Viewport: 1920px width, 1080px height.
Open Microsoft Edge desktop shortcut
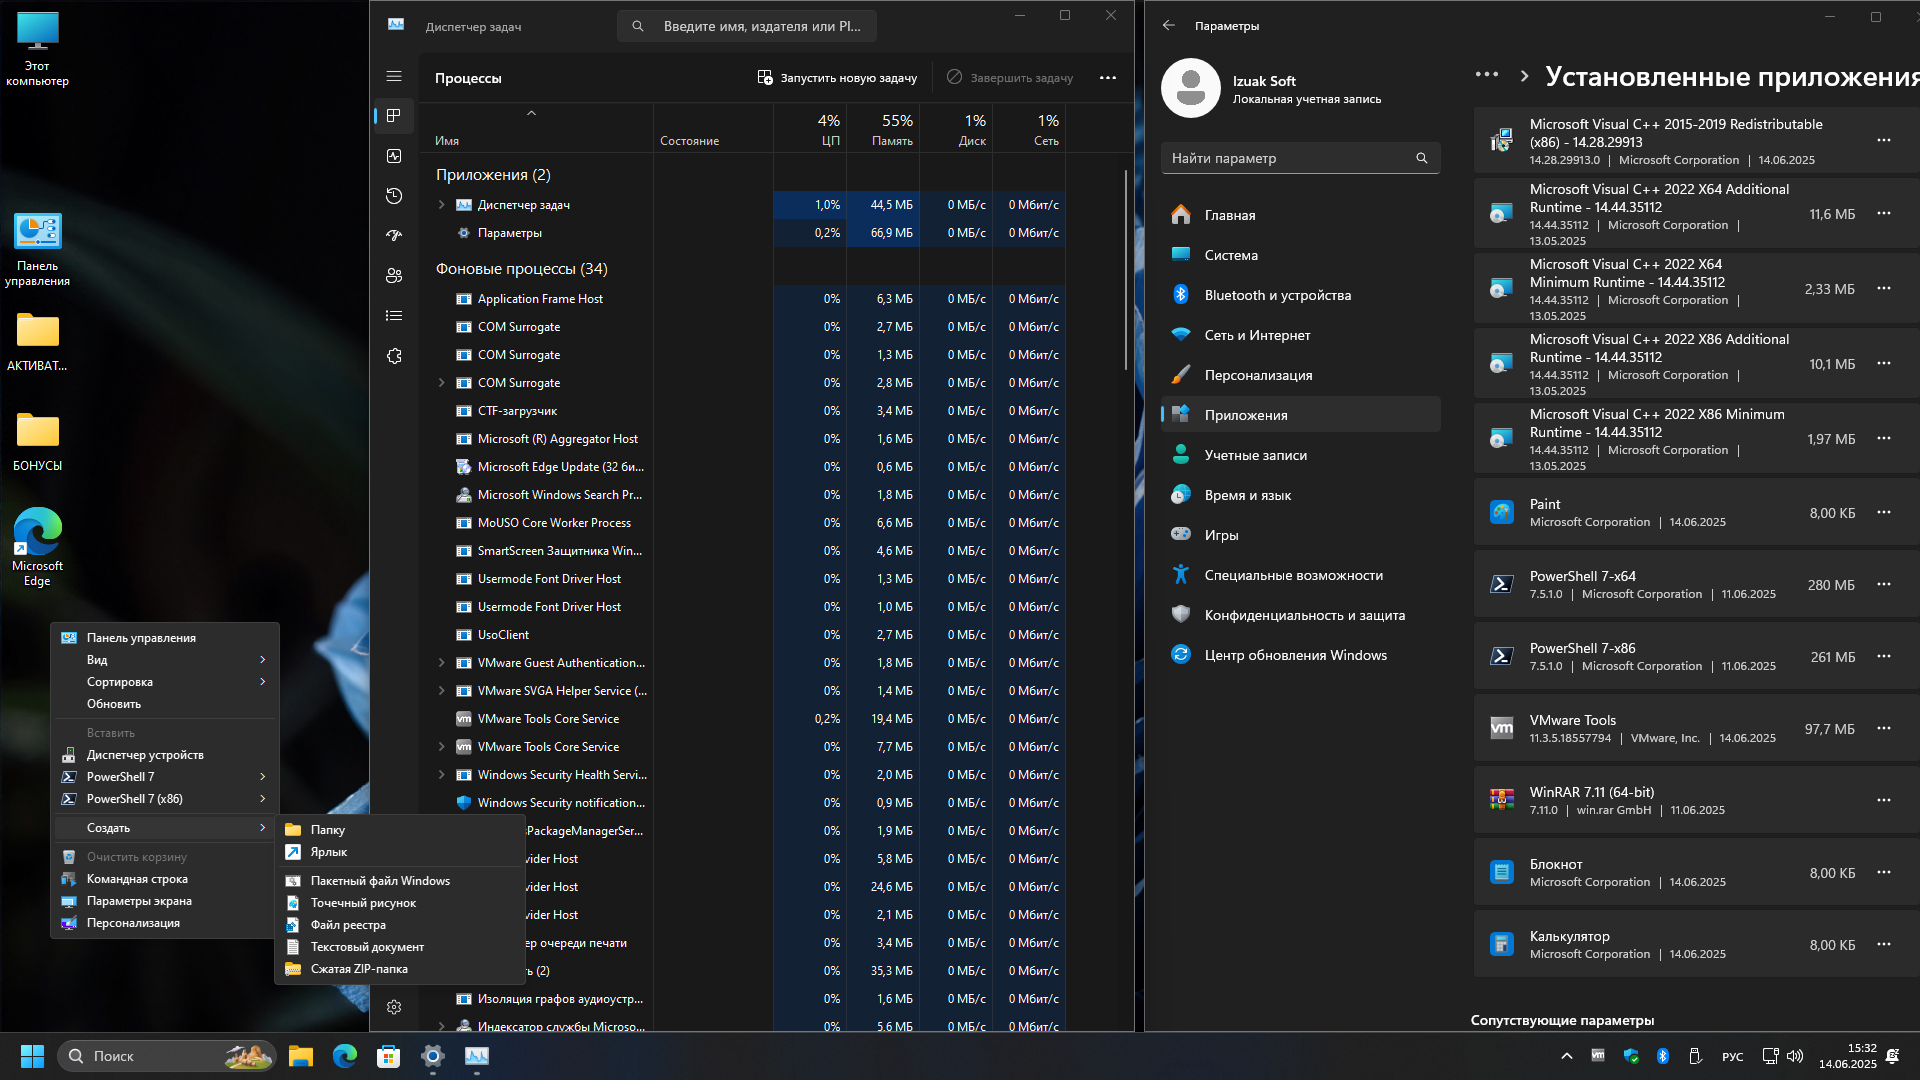click(x=37, y=546)
